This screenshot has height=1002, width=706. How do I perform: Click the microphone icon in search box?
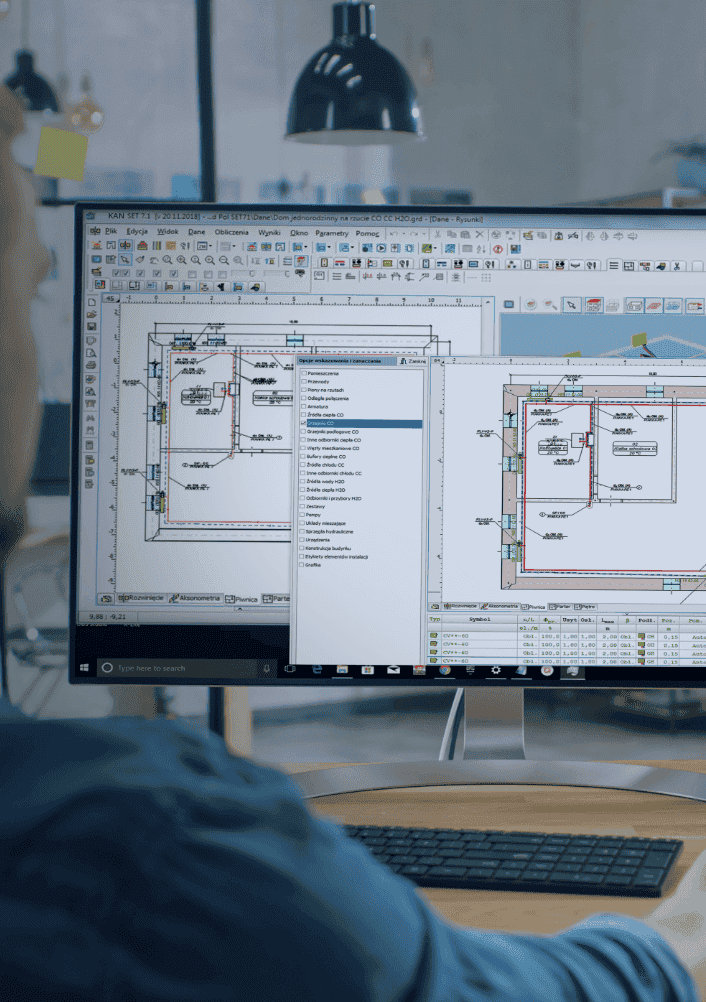[x=266, y=667]
